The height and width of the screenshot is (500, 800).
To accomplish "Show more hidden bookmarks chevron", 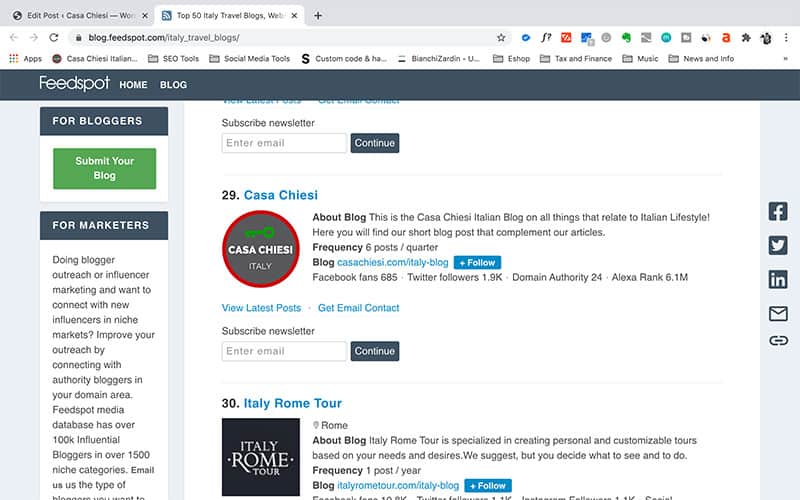I will [785, 59].
